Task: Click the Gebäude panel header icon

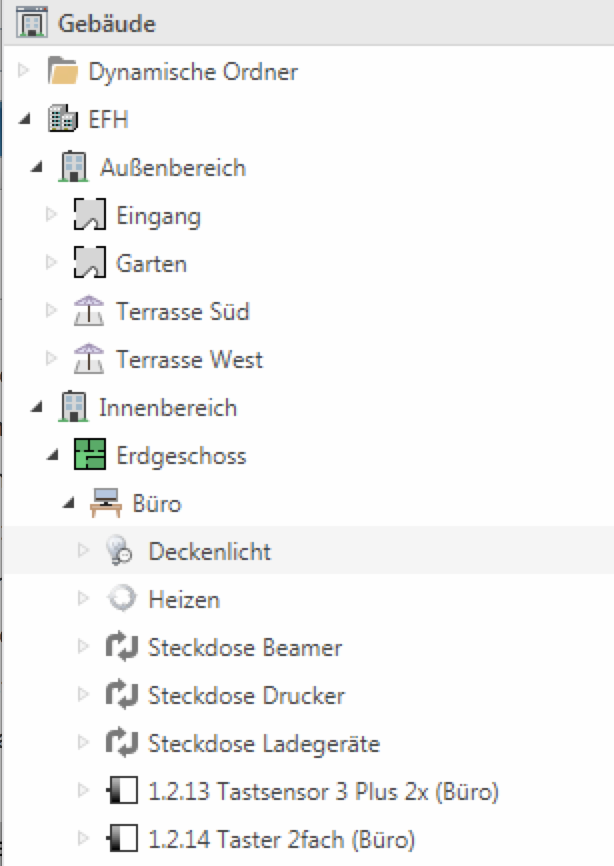Action: pos(27,22)
